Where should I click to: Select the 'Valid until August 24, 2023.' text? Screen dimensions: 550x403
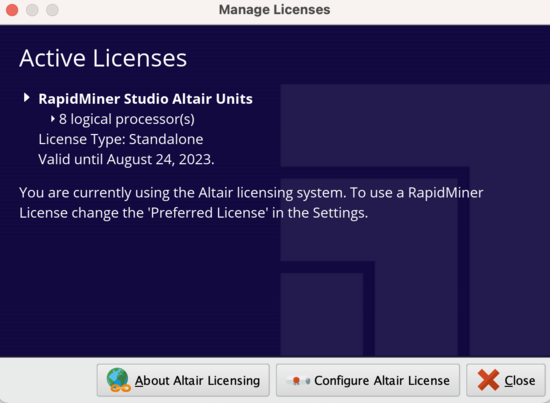126,160
